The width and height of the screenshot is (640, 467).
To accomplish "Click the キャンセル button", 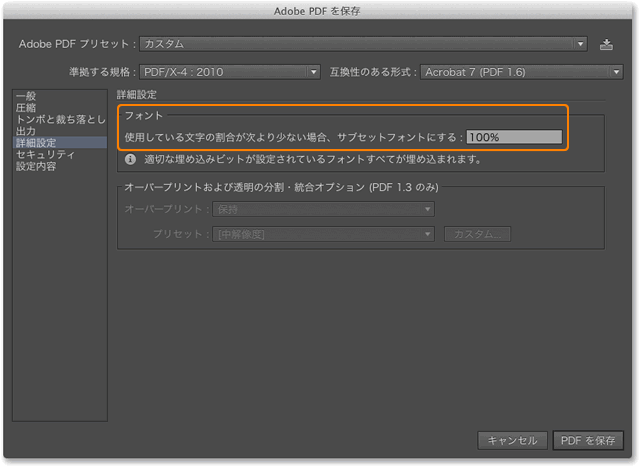I will (x=513, y=440).
